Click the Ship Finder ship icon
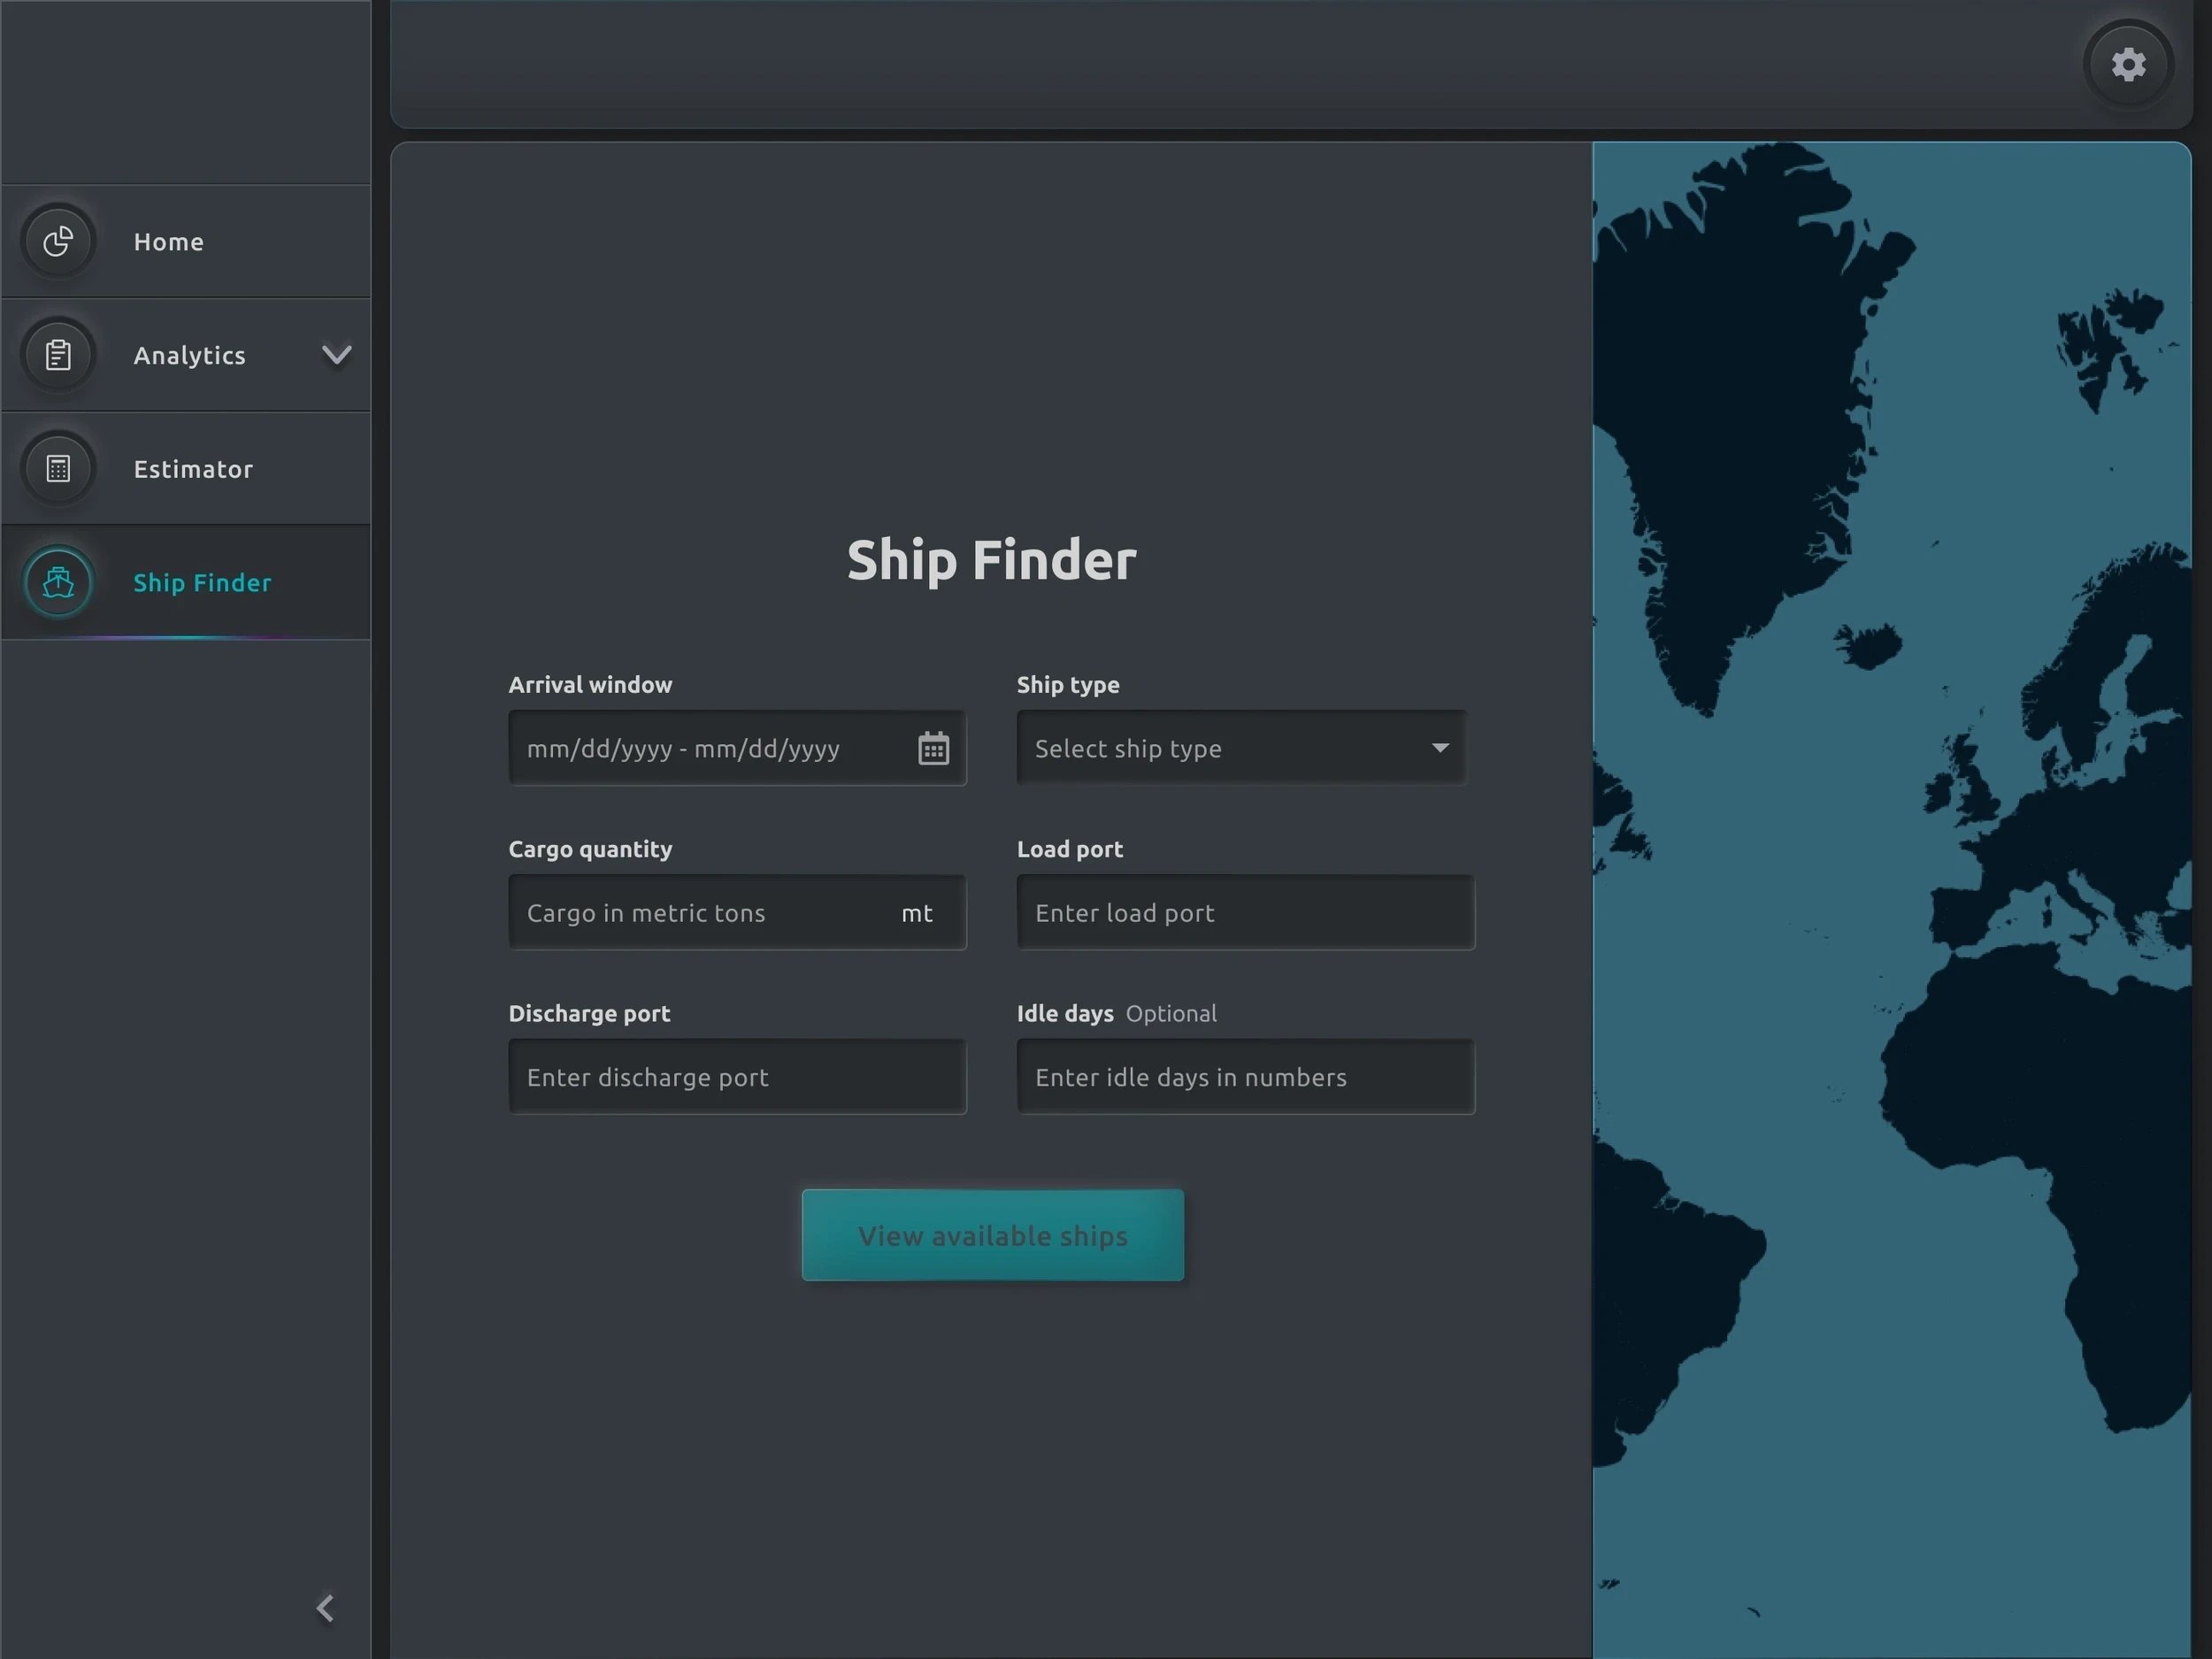Viewport: 2212px width, 1659px height. [58, 582]
